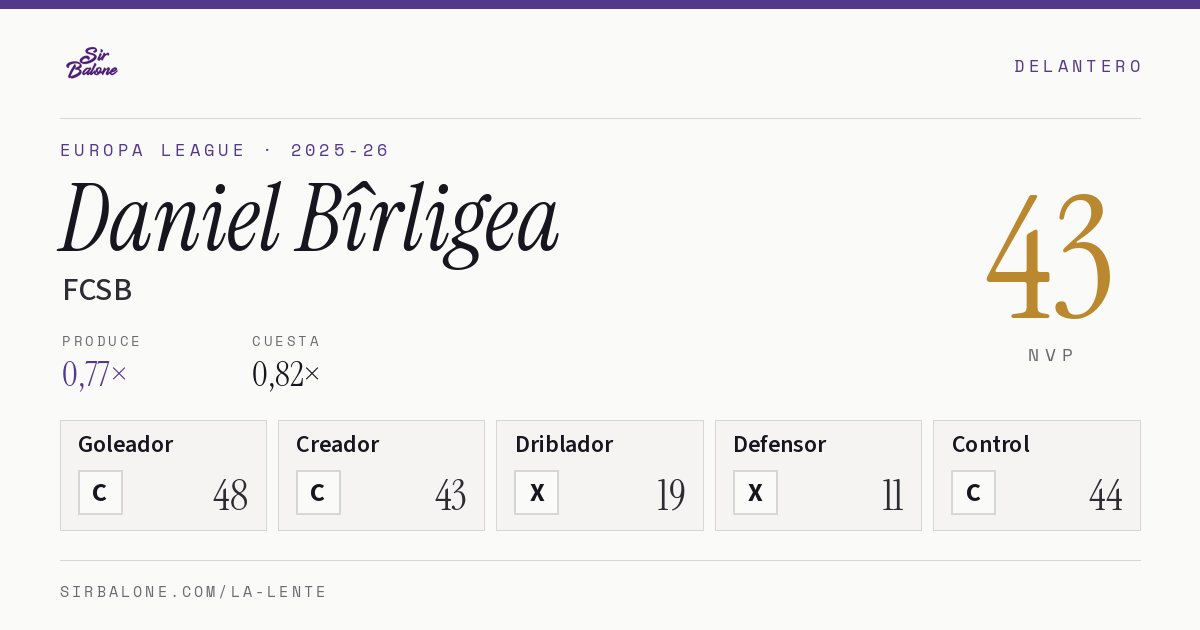Click the 0,82× cuesta value

tap(286, 374)
